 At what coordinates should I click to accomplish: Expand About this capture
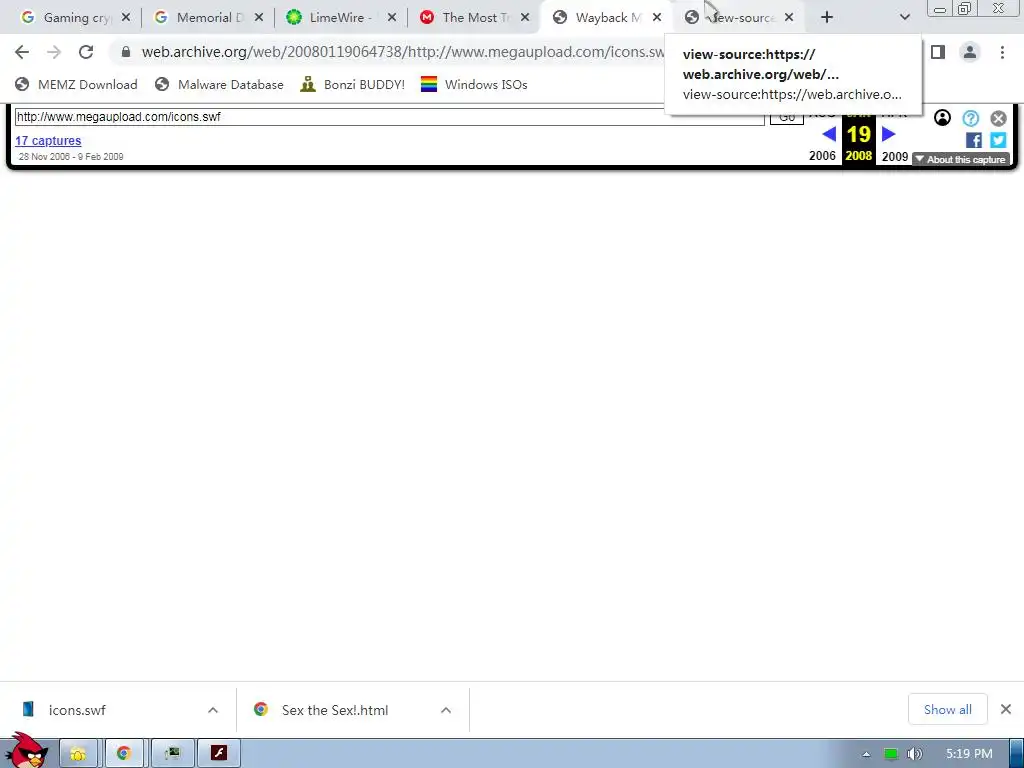point(961,159)
